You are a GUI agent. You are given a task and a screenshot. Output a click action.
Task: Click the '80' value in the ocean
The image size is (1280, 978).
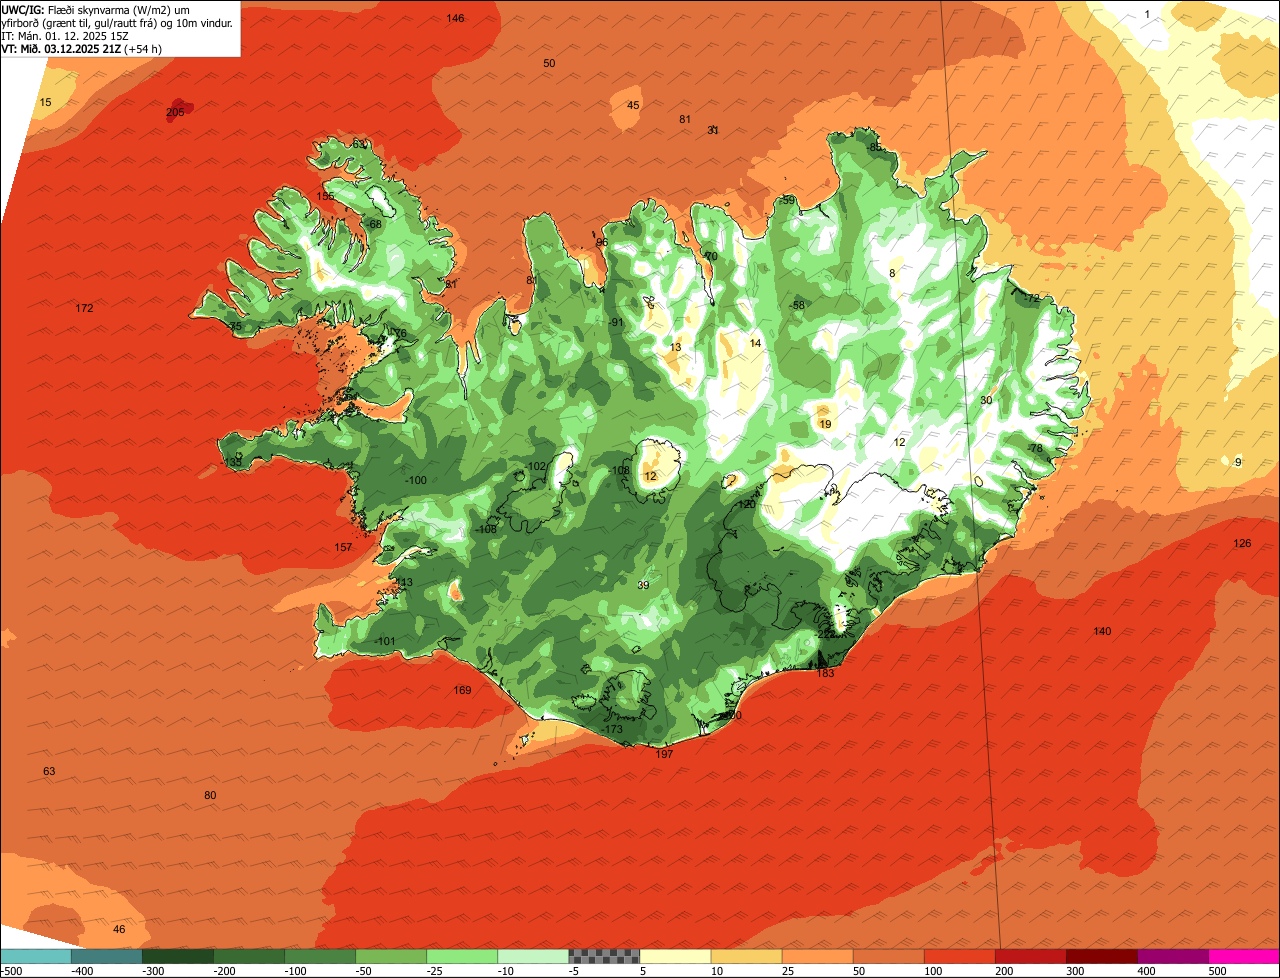click(210, 795)
